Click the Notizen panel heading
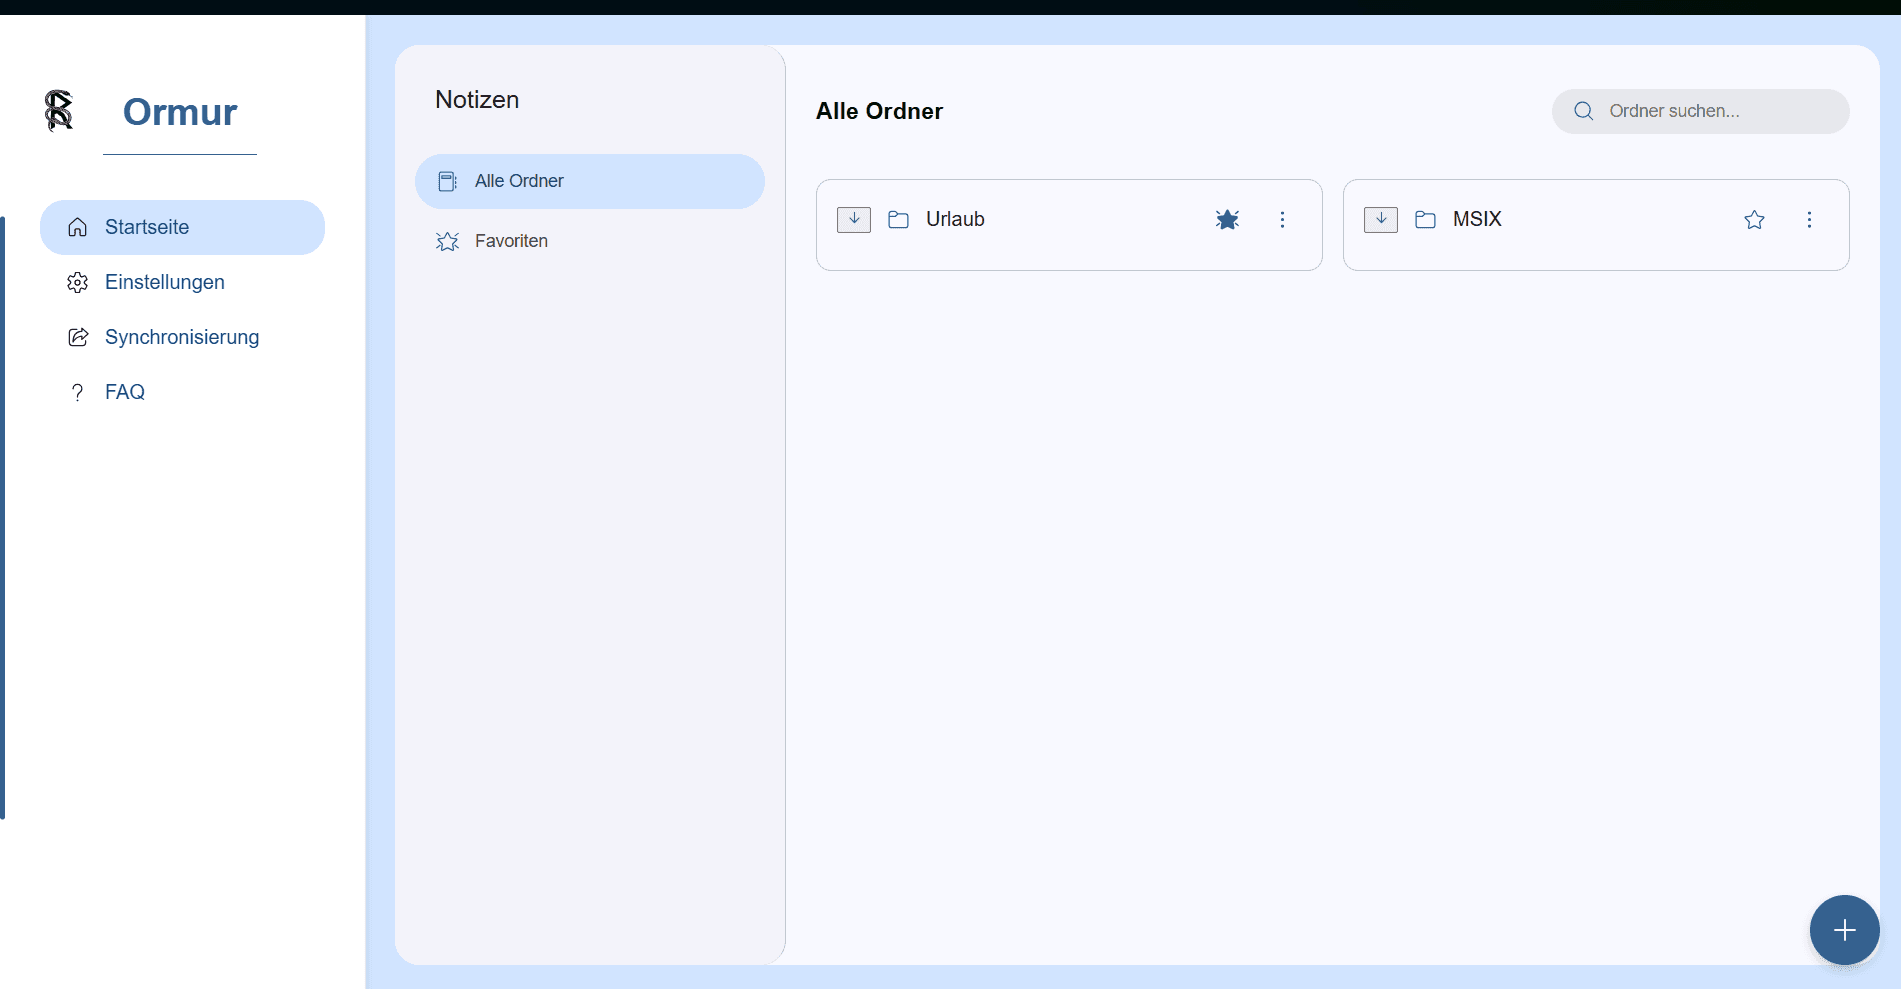1901x989 pixels. 477,100
